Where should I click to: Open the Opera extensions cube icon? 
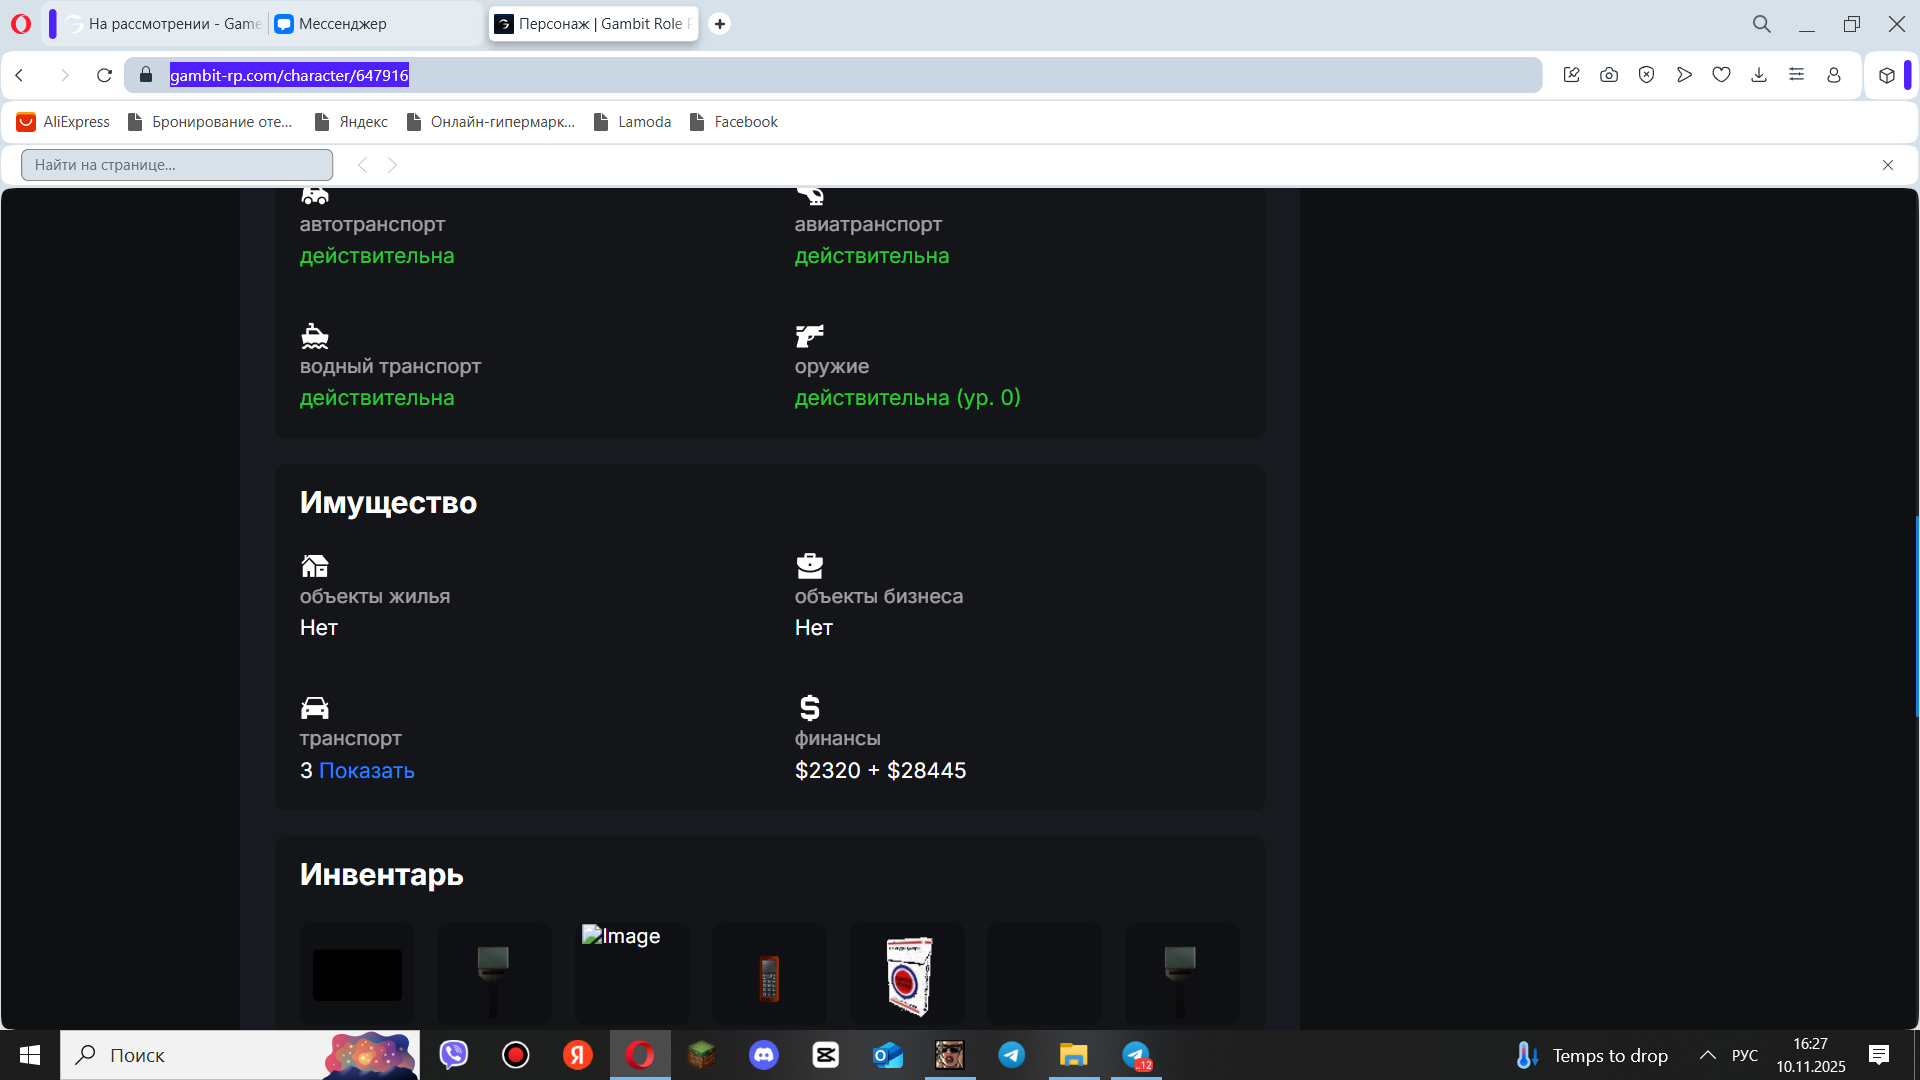1886,75
